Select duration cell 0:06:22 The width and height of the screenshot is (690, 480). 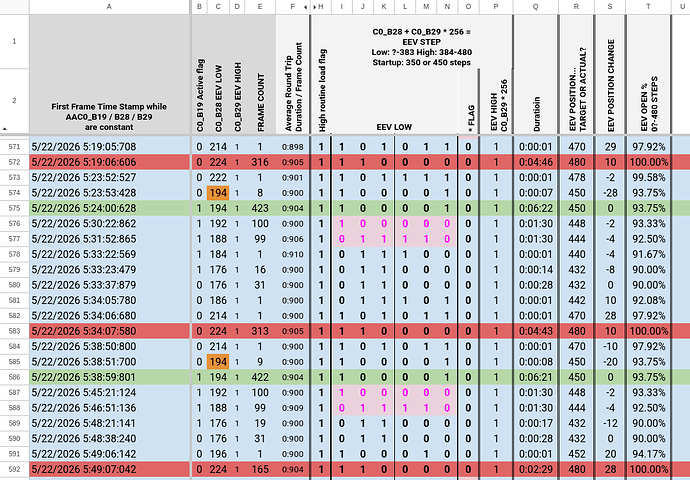click(x=536, y=208)
